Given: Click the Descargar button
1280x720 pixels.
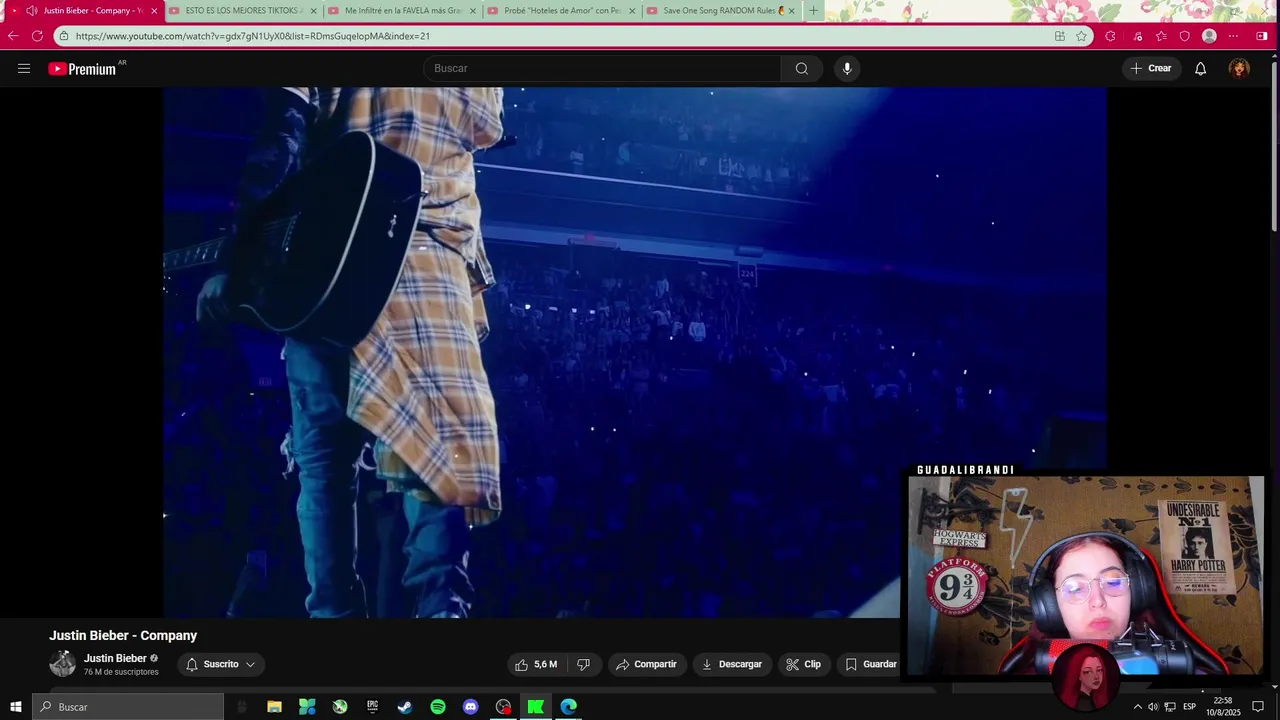Looking at the screenshot, I should (x=732, y=664).
